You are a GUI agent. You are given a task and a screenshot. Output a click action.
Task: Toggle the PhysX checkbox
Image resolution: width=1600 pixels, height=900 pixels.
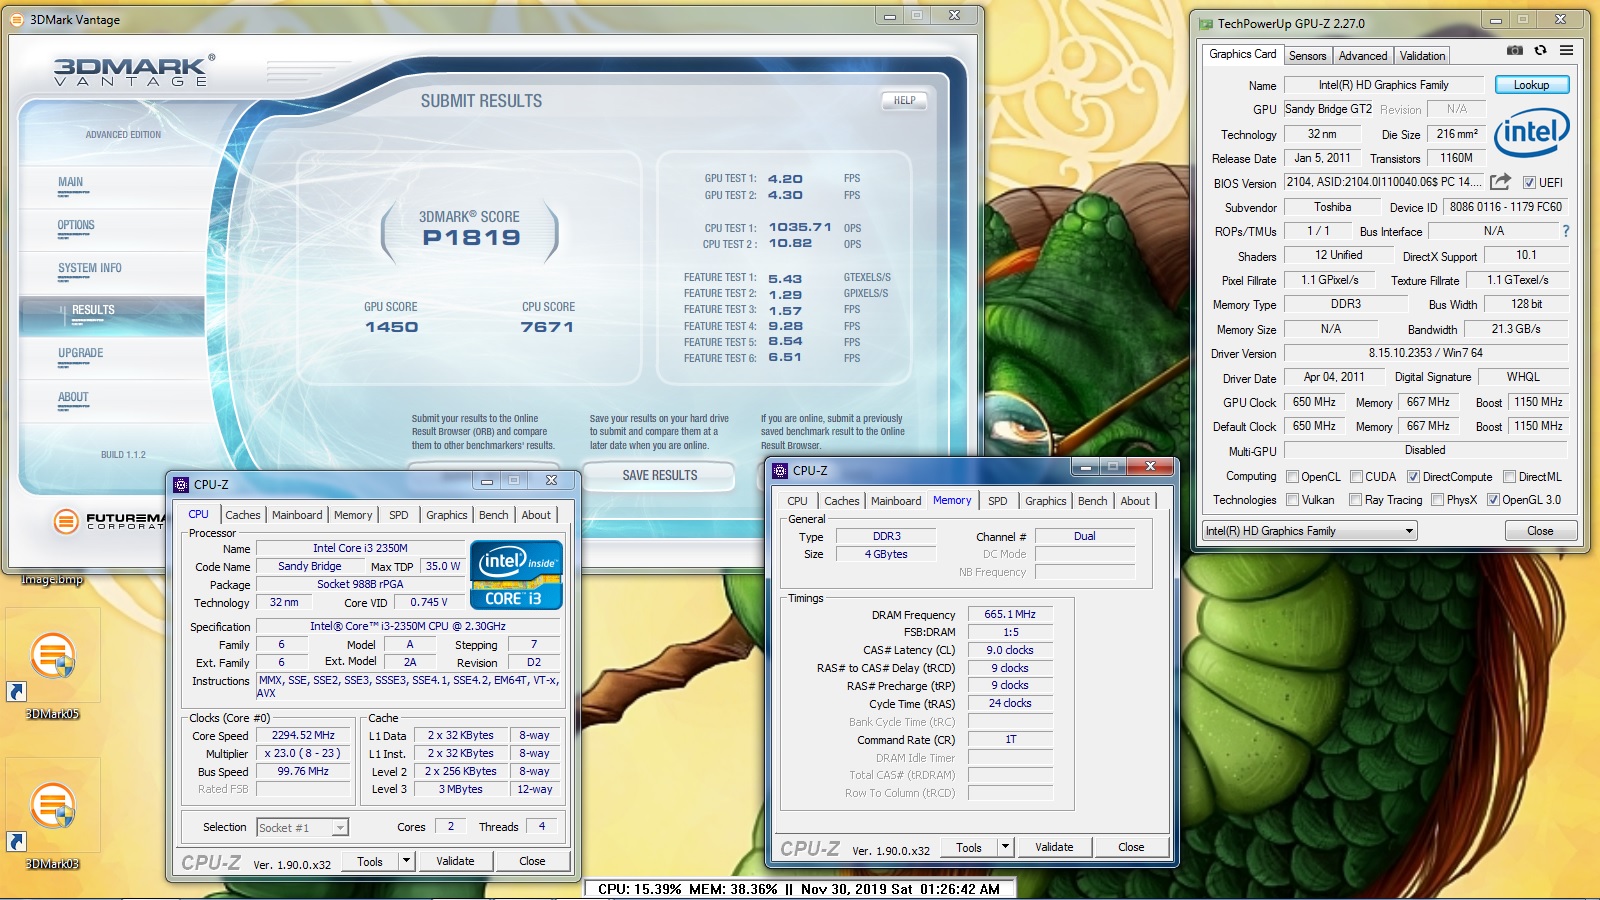(1437, 500)
